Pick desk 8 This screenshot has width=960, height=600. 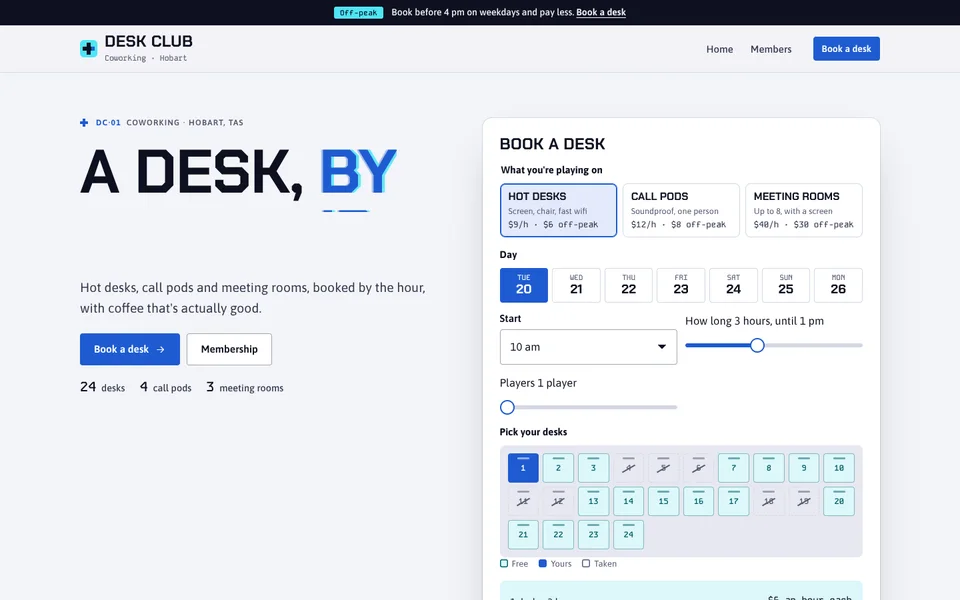[768, 468]
